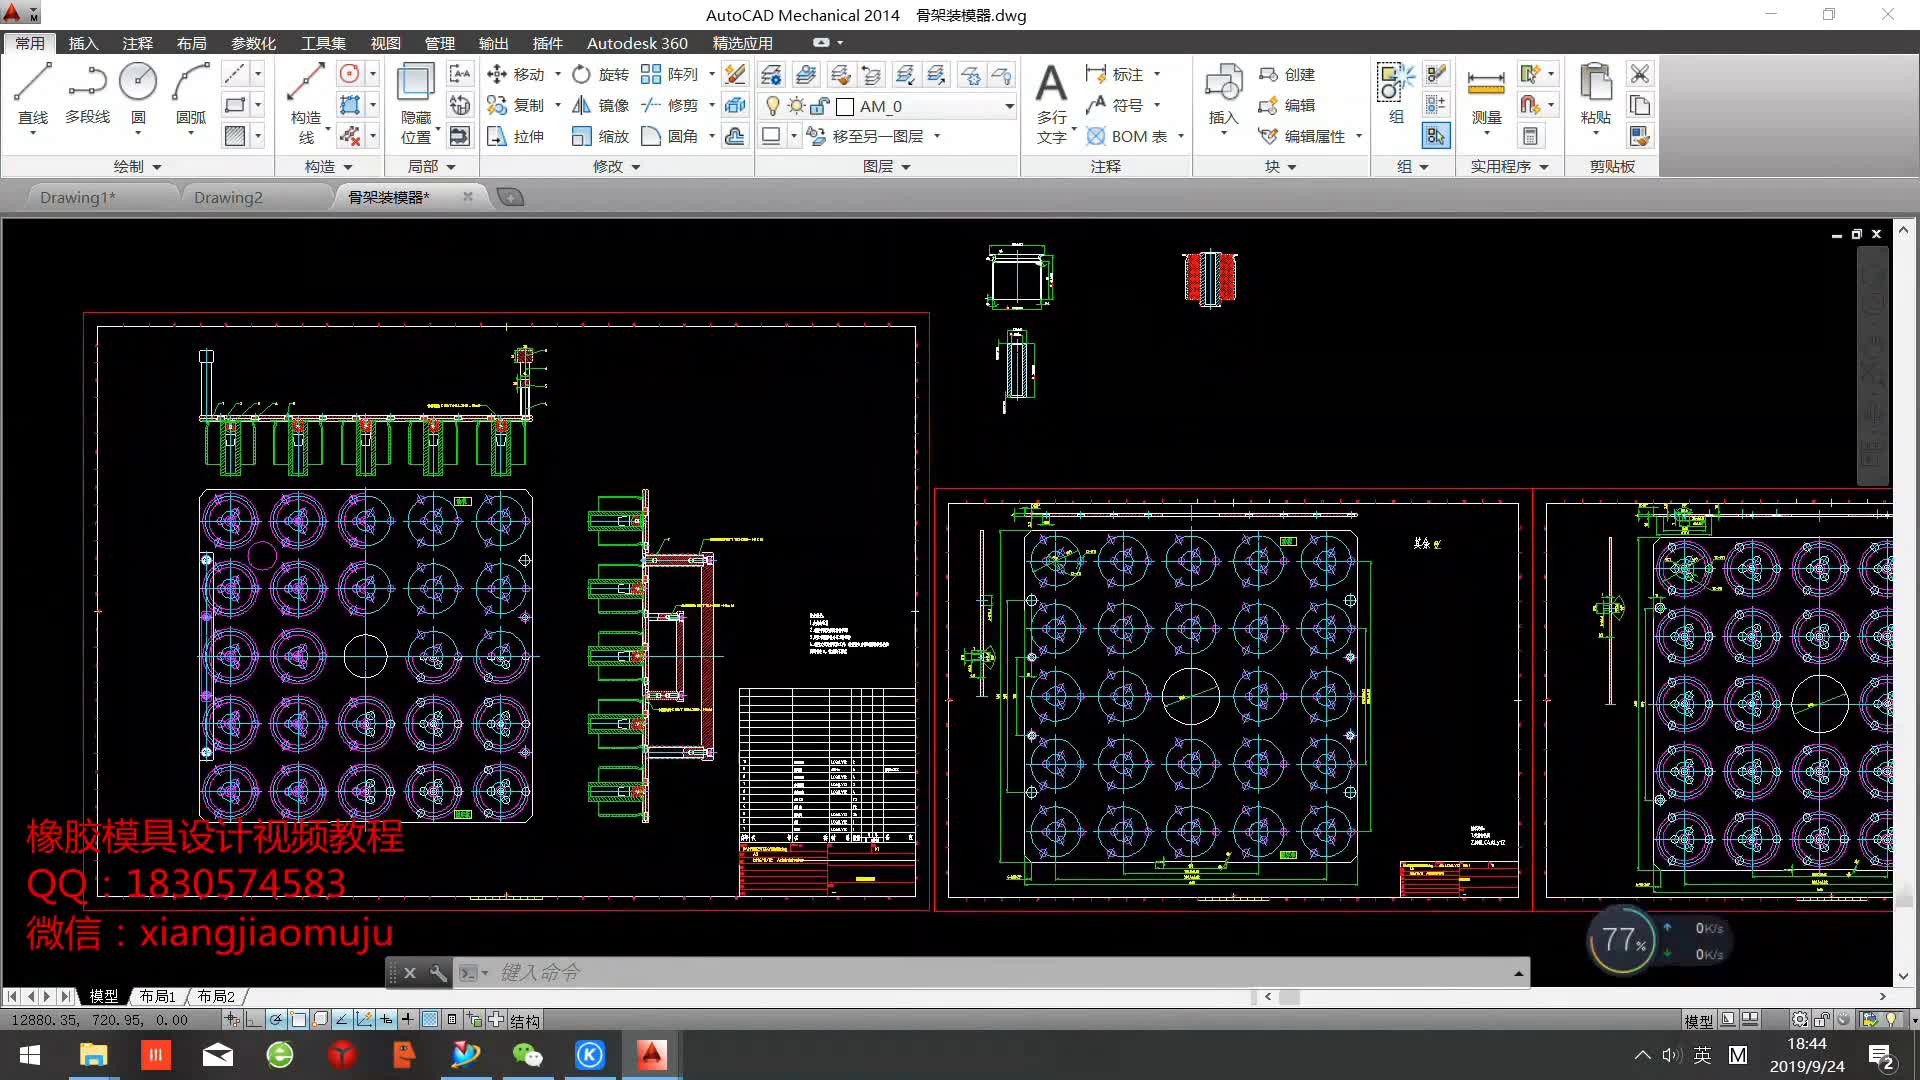The width and height of the screenshot is (1920, 1080).
Task: Expand the 实用程序 (Utilities) panel
Action: point(1509,166)
